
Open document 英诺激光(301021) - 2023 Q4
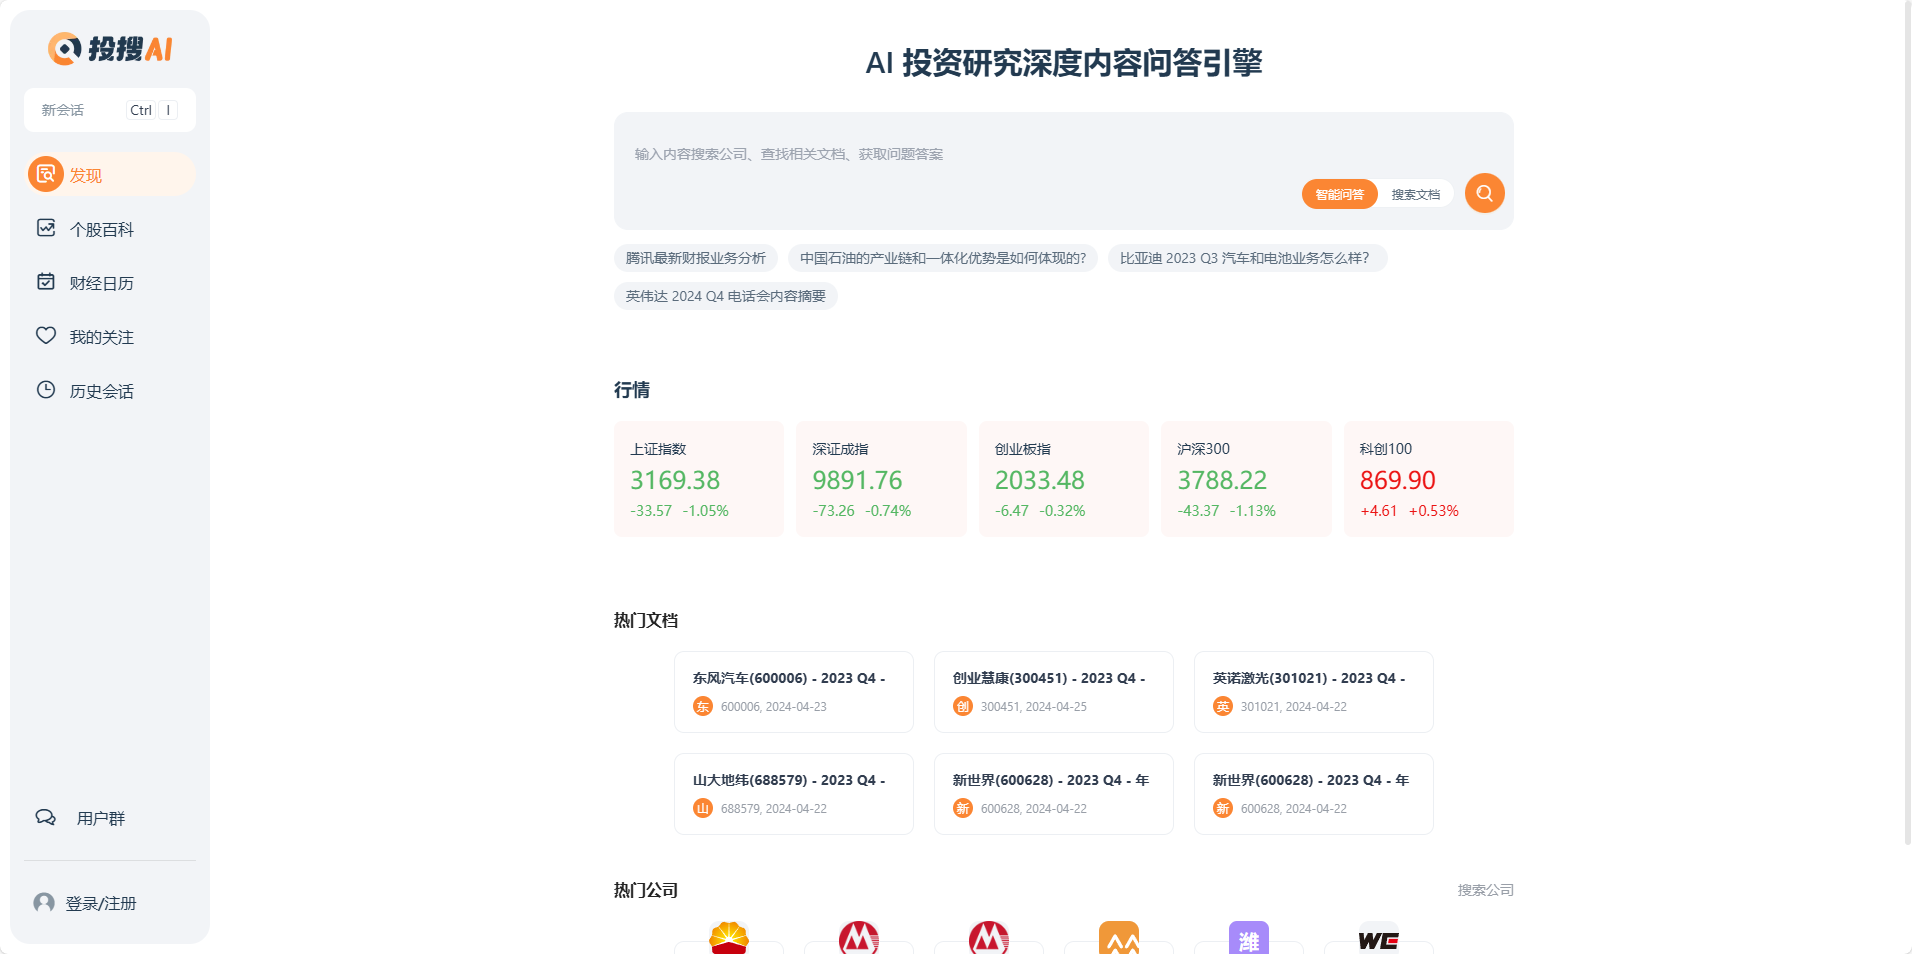[1314, 692]
